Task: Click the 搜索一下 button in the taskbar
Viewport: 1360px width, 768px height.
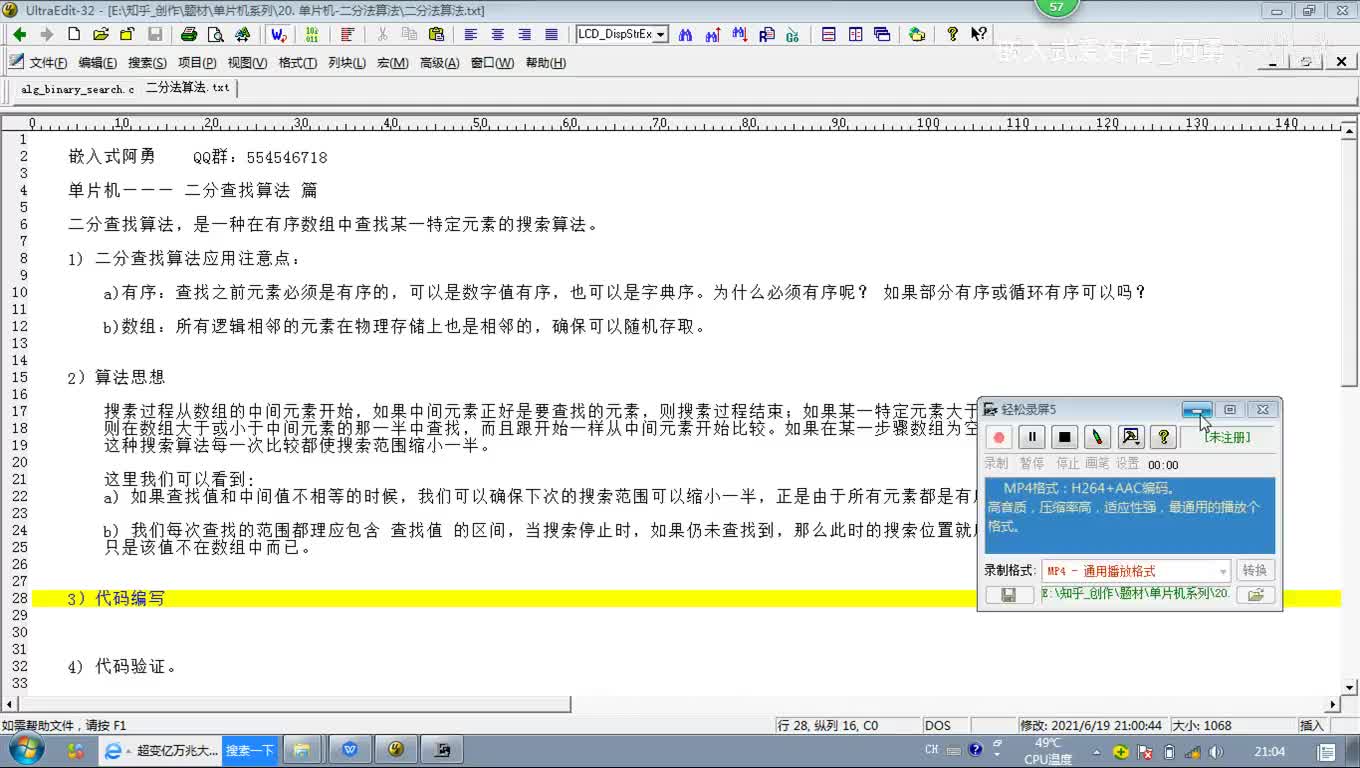Action: pos(249,750)
